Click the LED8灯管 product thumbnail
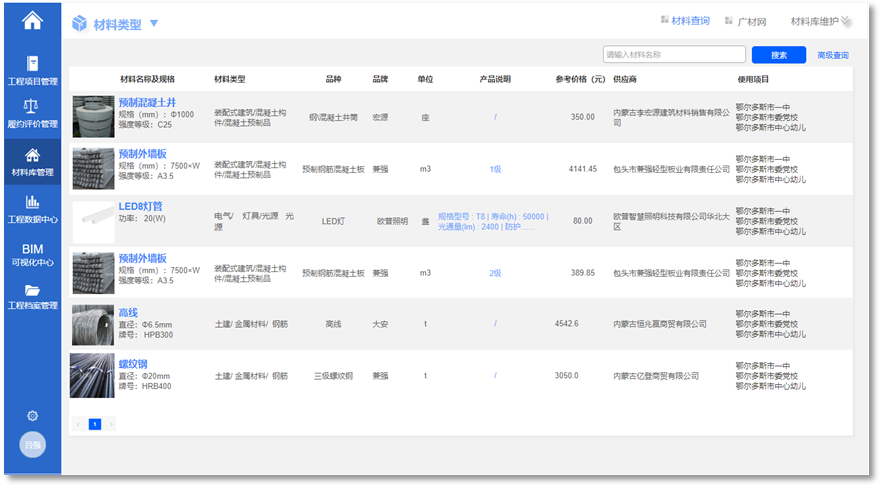 coord(93,221)
